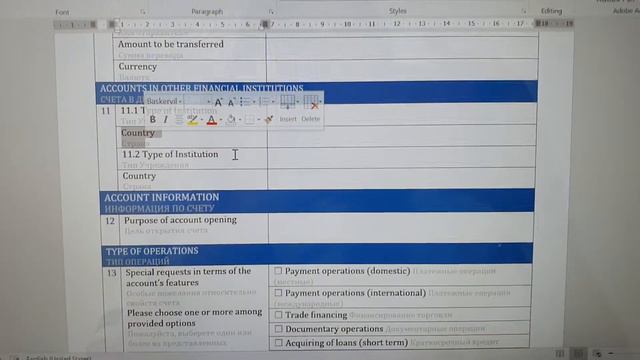This screenshot has height=360, width=640.
Task: Apply red font color icon
Action: coord(211,120)
